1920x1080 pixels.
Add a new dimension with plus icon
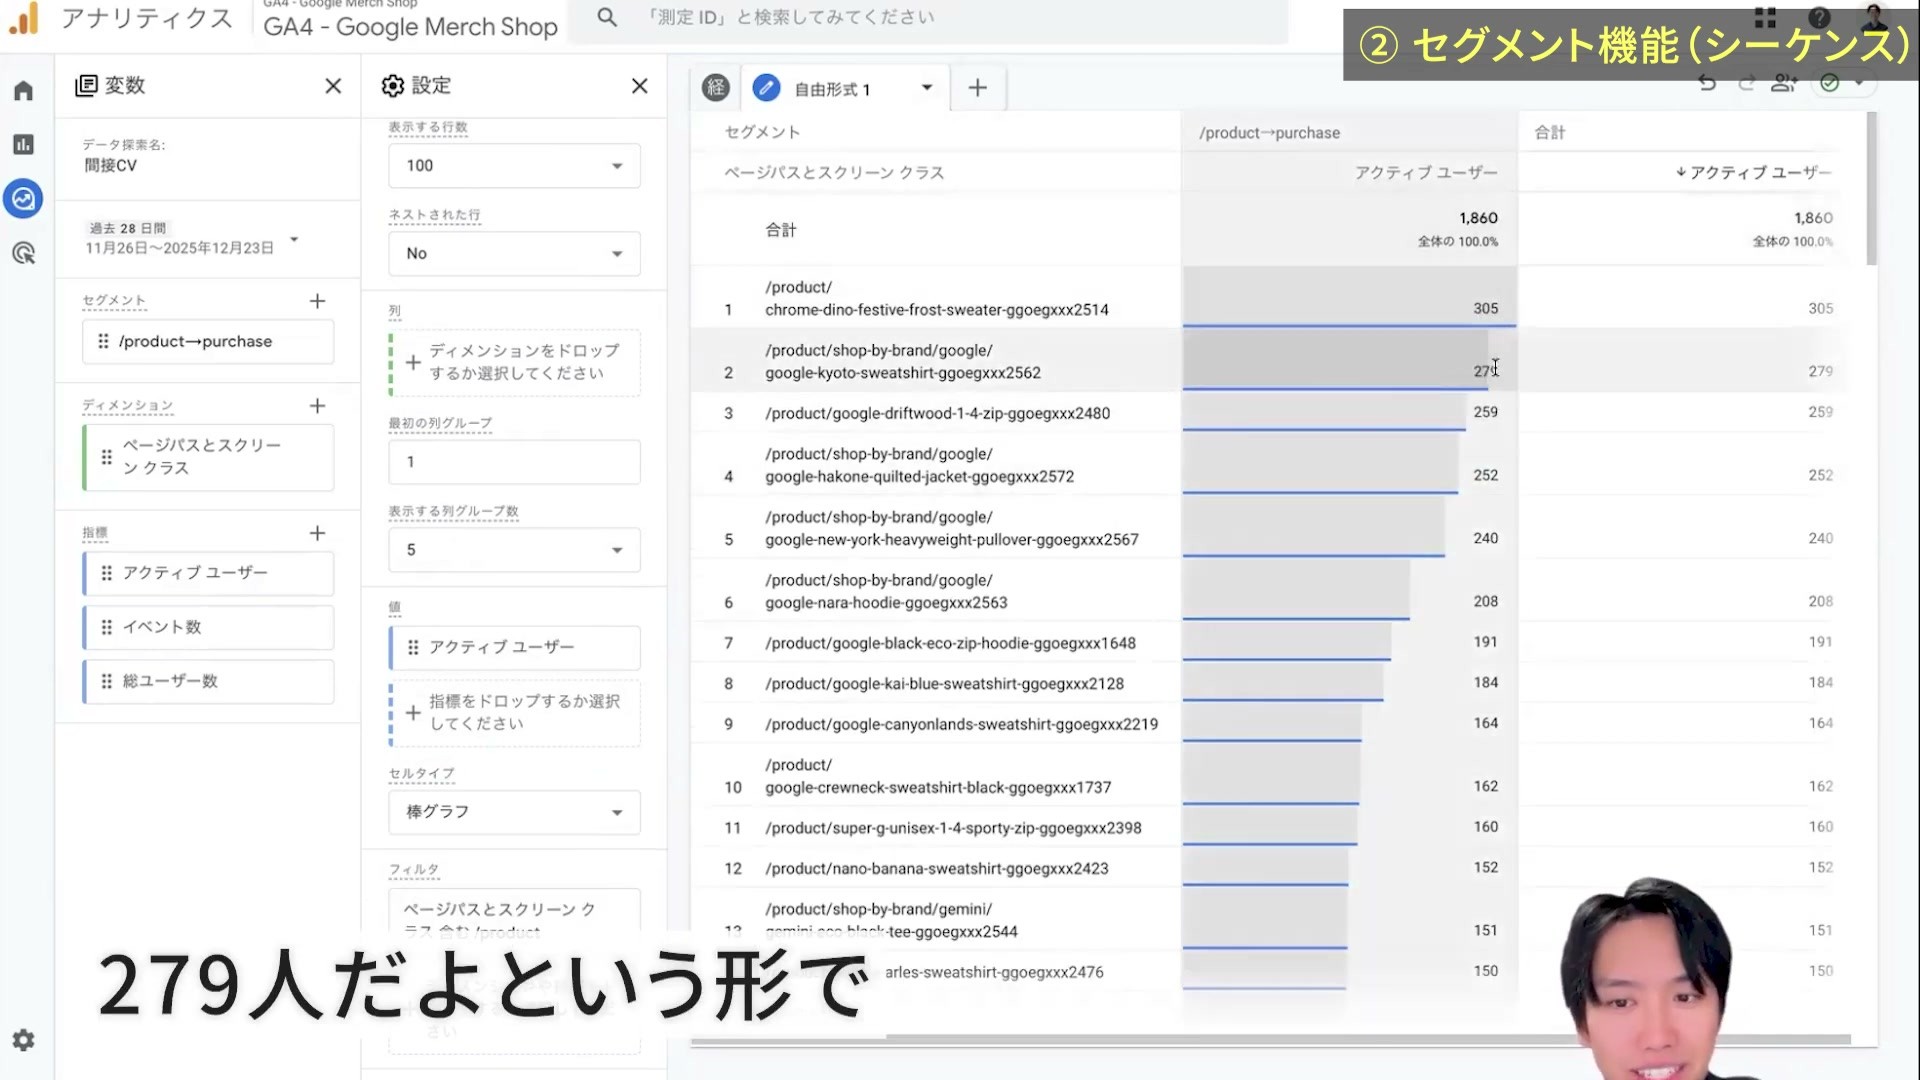[317, 406]
